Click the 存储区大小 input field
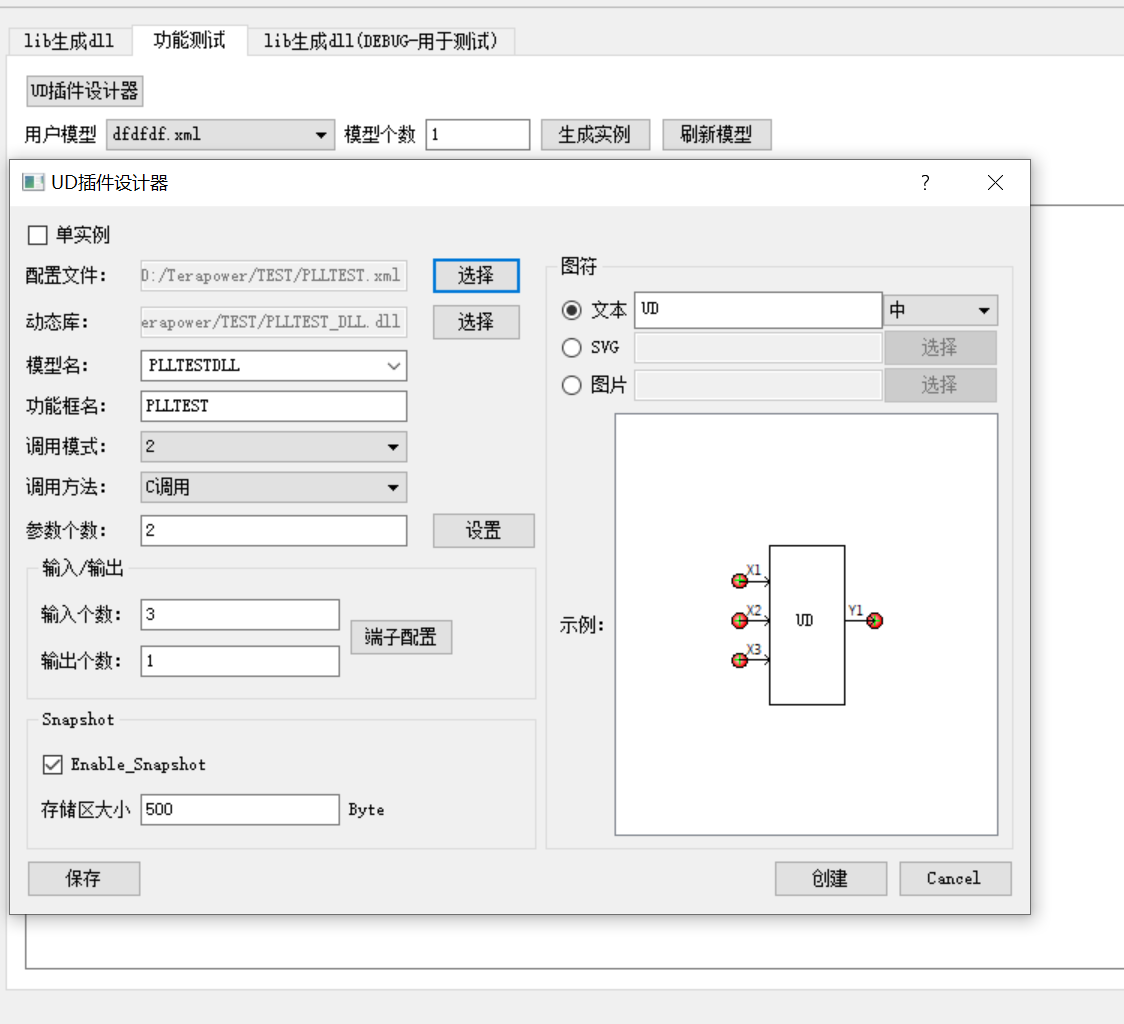 (x=240, y=810)
